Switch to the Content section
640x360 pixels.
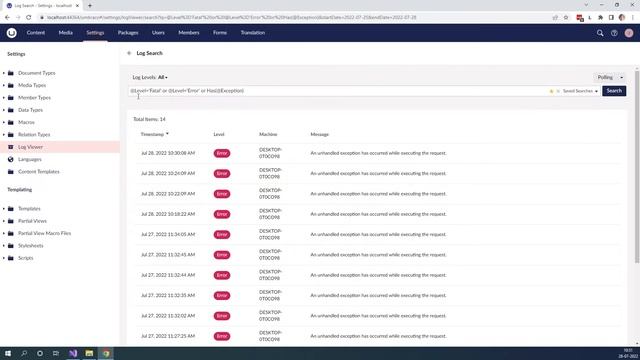36,33
